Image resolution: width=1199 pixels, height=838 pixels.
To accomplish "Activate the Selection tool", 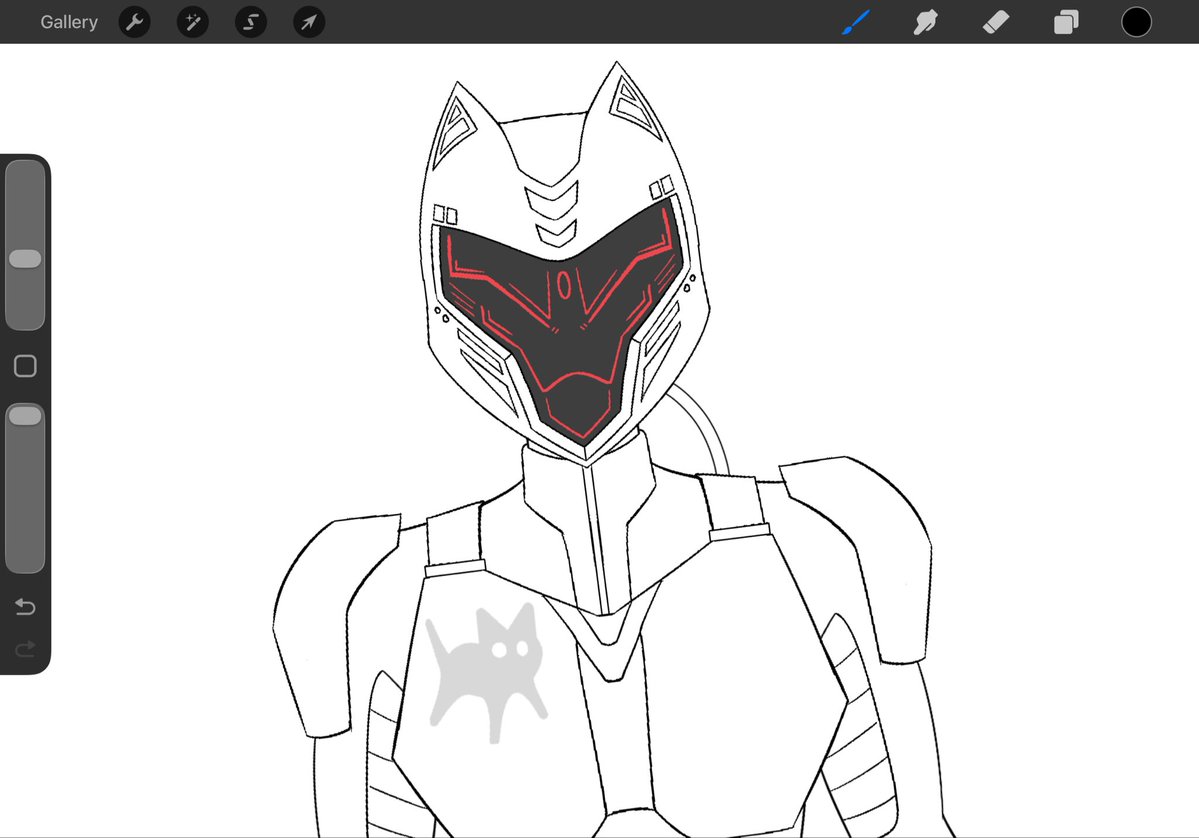I will [251, 22].
